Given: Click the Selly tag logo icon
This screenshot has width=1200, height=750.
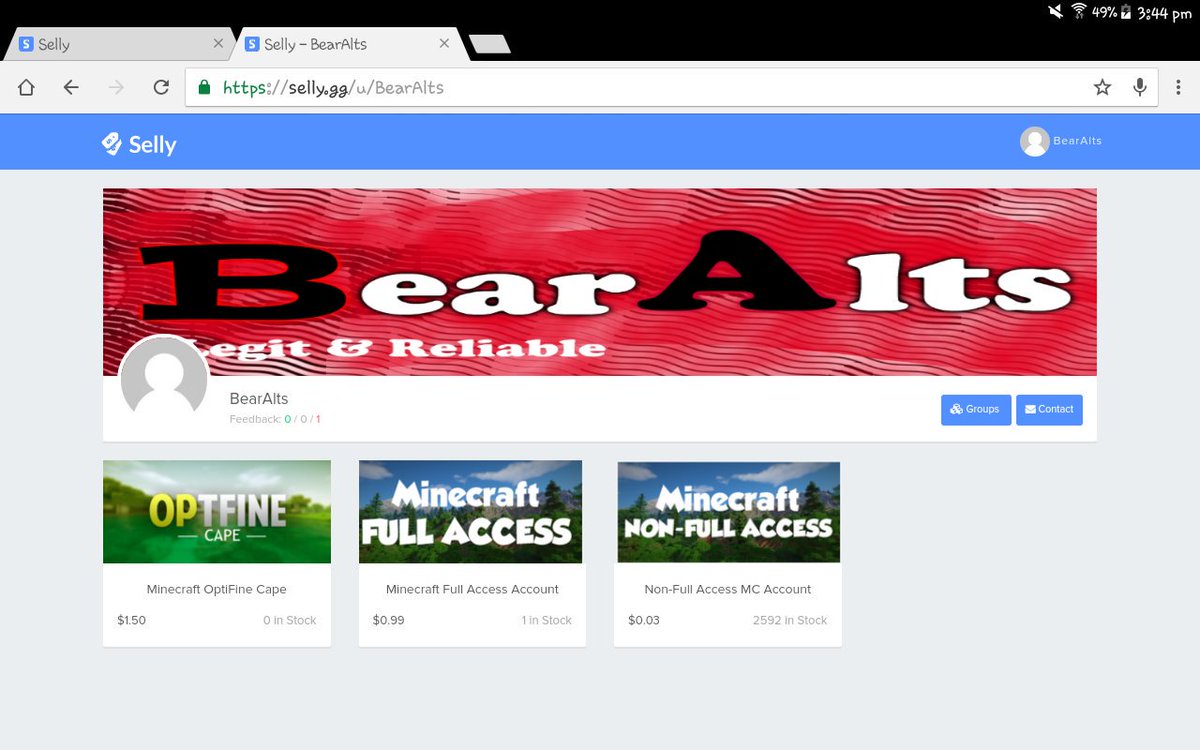Looking at the screenshot, I should pos(112,144).
